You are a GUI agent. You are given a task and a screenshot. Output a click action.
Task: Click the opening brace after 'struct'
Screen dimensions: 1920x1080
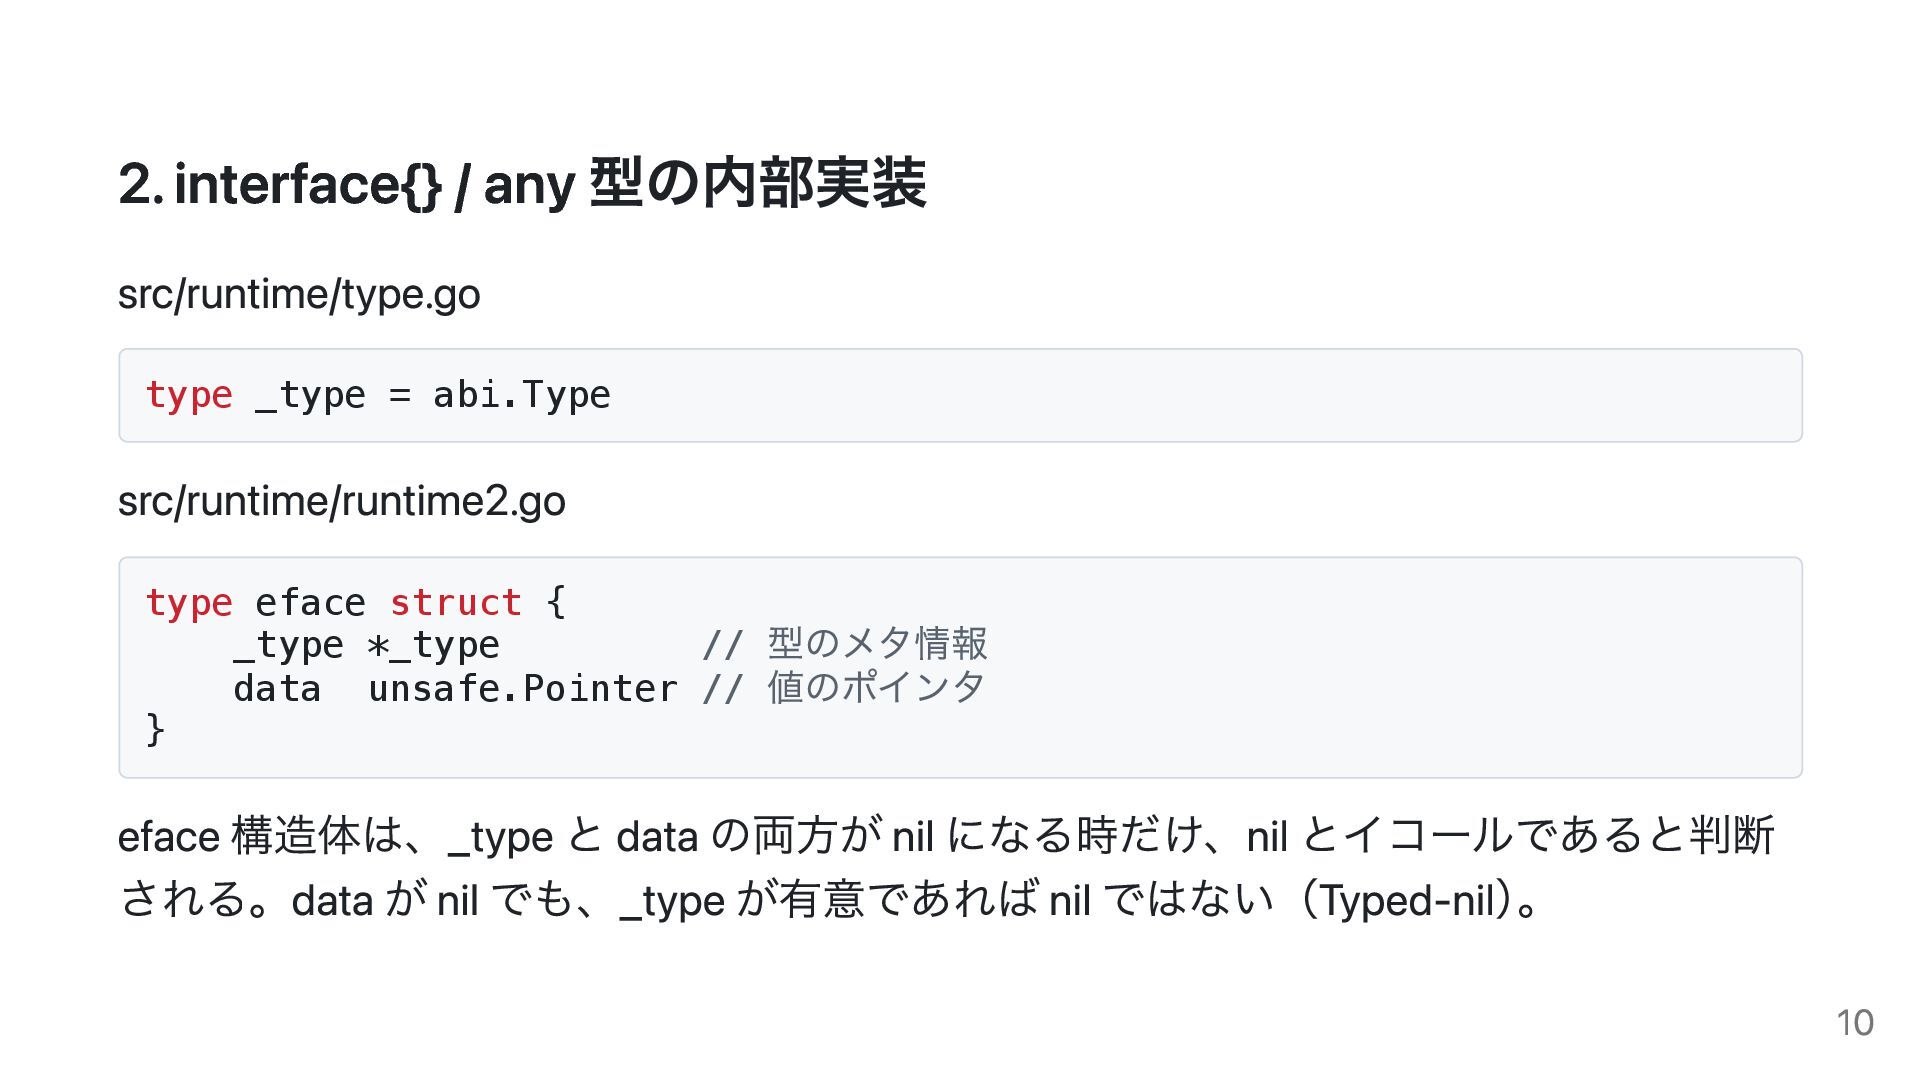click(556, 603)
